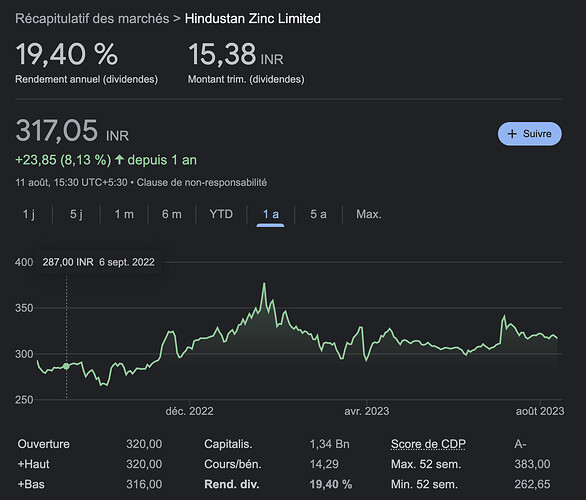
Task: Click the Montant trim. (dividendes) label
Action: coord(246,79)
